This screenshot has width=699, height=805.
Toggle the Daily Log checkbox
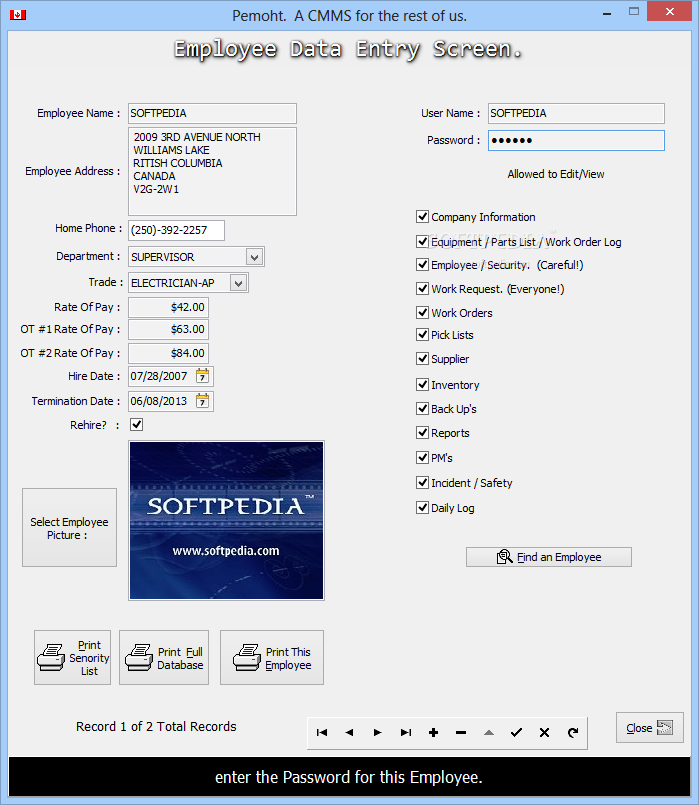pos(422,508)
